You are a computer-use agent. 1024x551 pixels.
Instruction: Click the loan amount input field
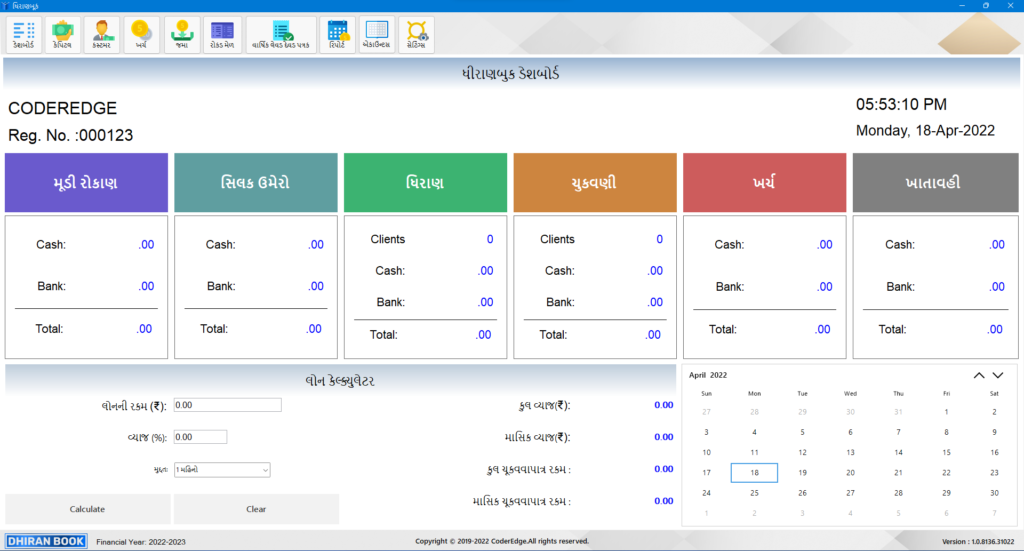pos(227,405)
